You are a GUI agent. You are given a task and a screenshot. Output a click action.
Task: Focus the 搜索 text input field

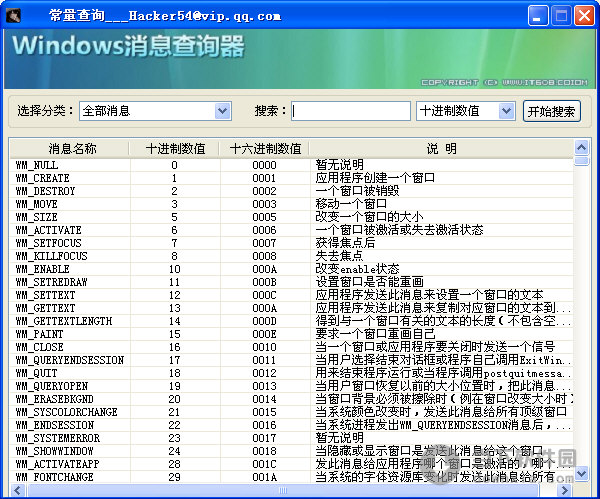pos(351,111)
